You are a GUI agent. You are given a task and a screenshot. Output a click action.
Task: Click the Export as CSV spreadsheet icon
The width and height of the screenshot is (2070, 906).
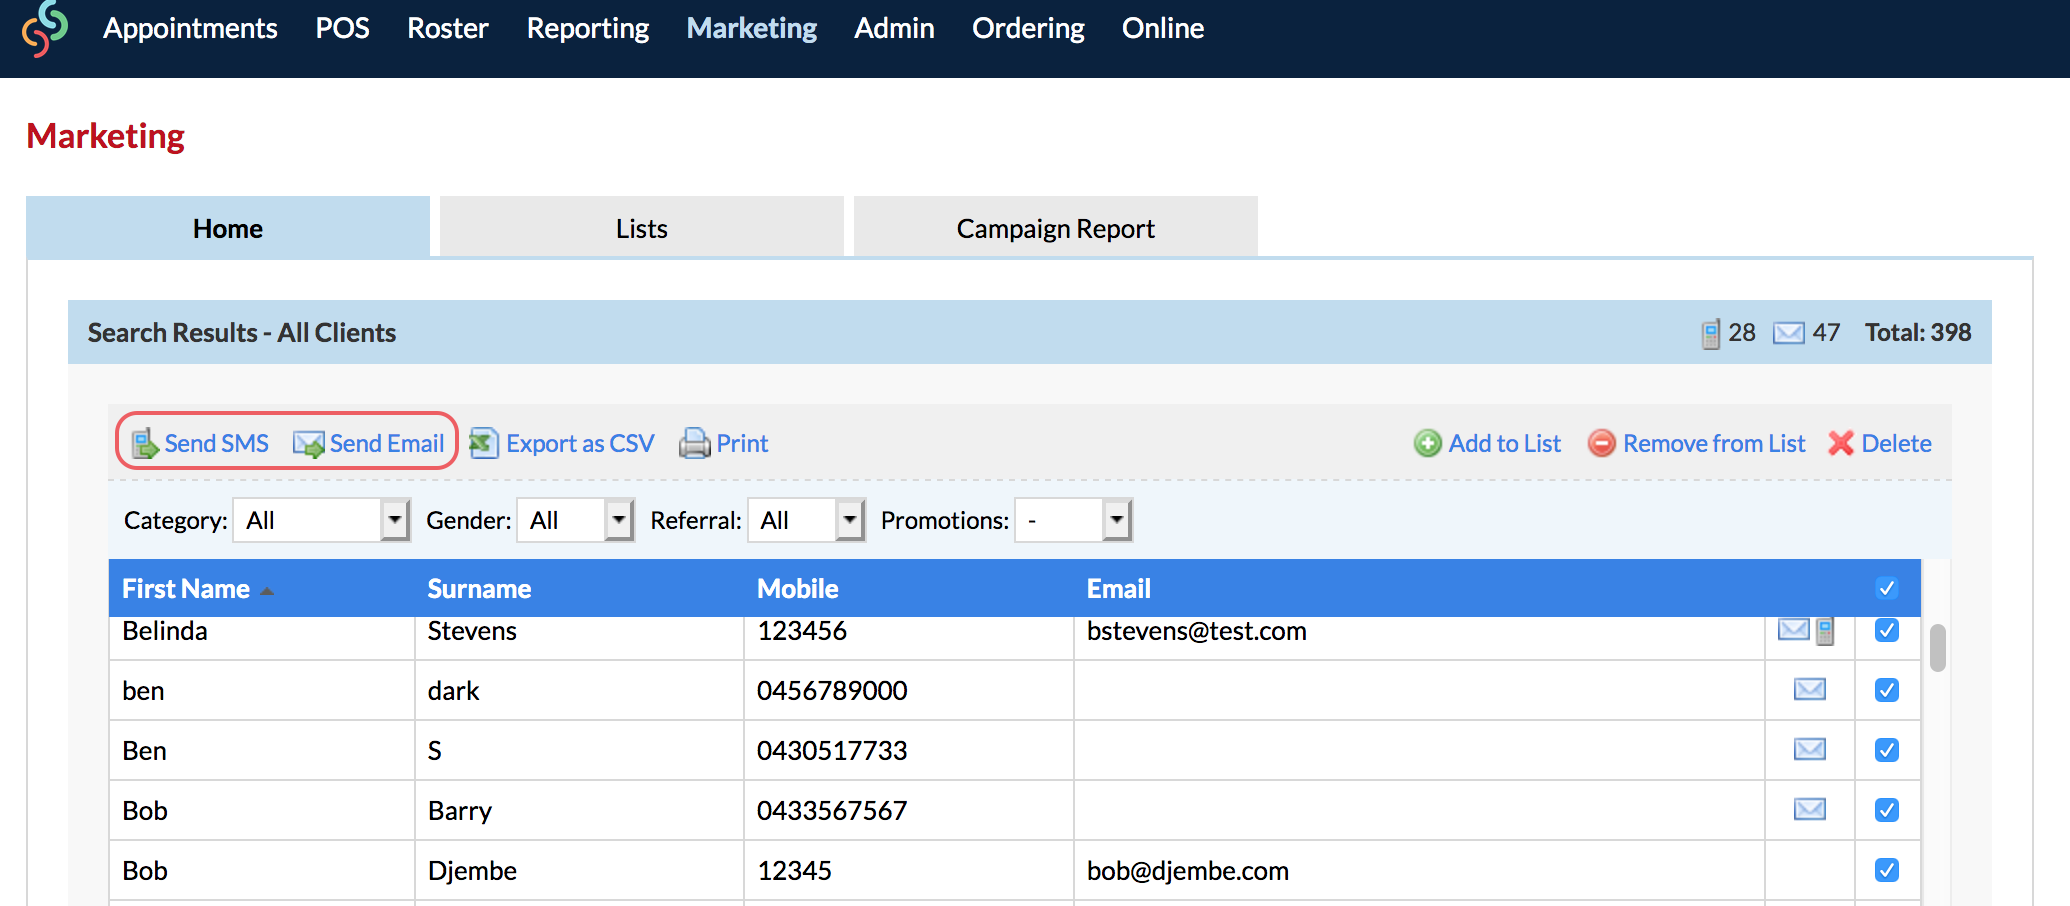[x=484, y=442]
